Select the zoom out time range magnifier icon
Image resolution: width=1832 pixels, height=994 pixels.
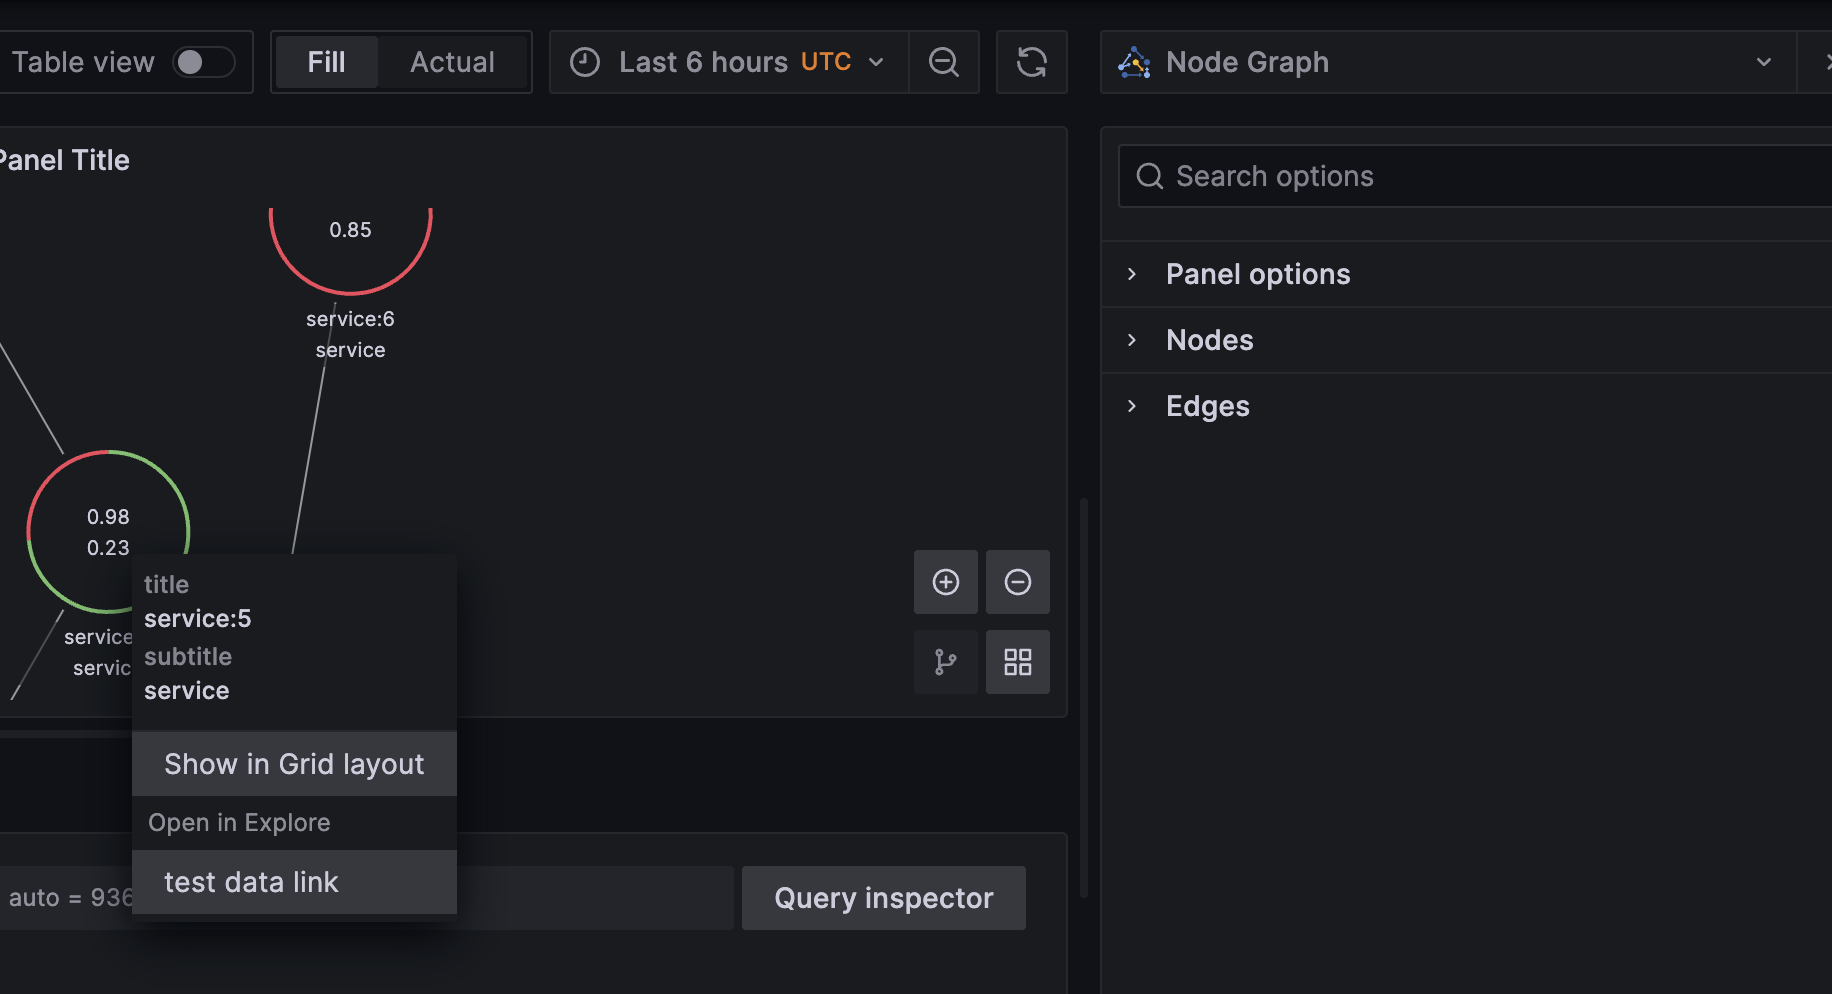point(943,62)
